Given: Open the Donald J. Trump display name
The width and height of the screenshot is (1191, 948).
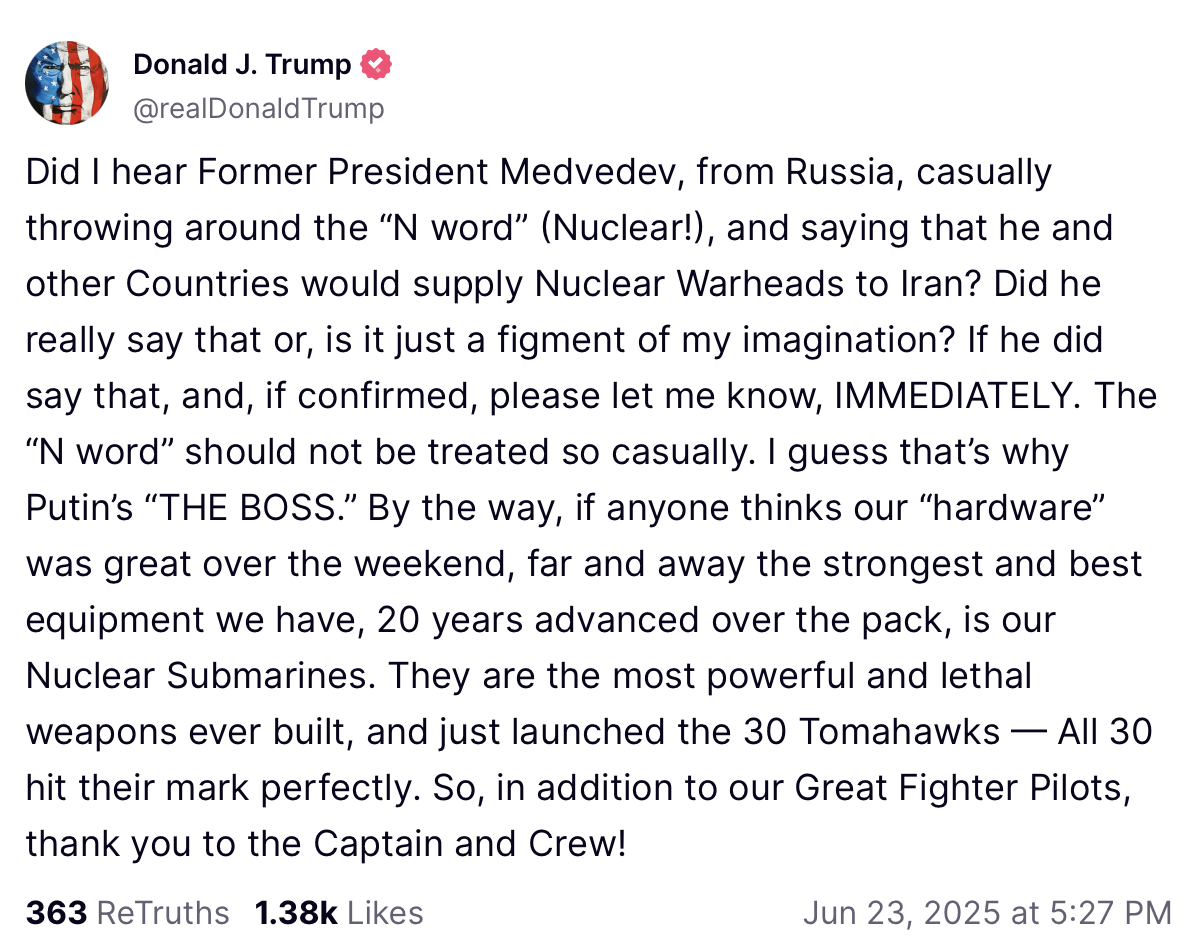Looking at the screenshot, I should pos(242,65).
